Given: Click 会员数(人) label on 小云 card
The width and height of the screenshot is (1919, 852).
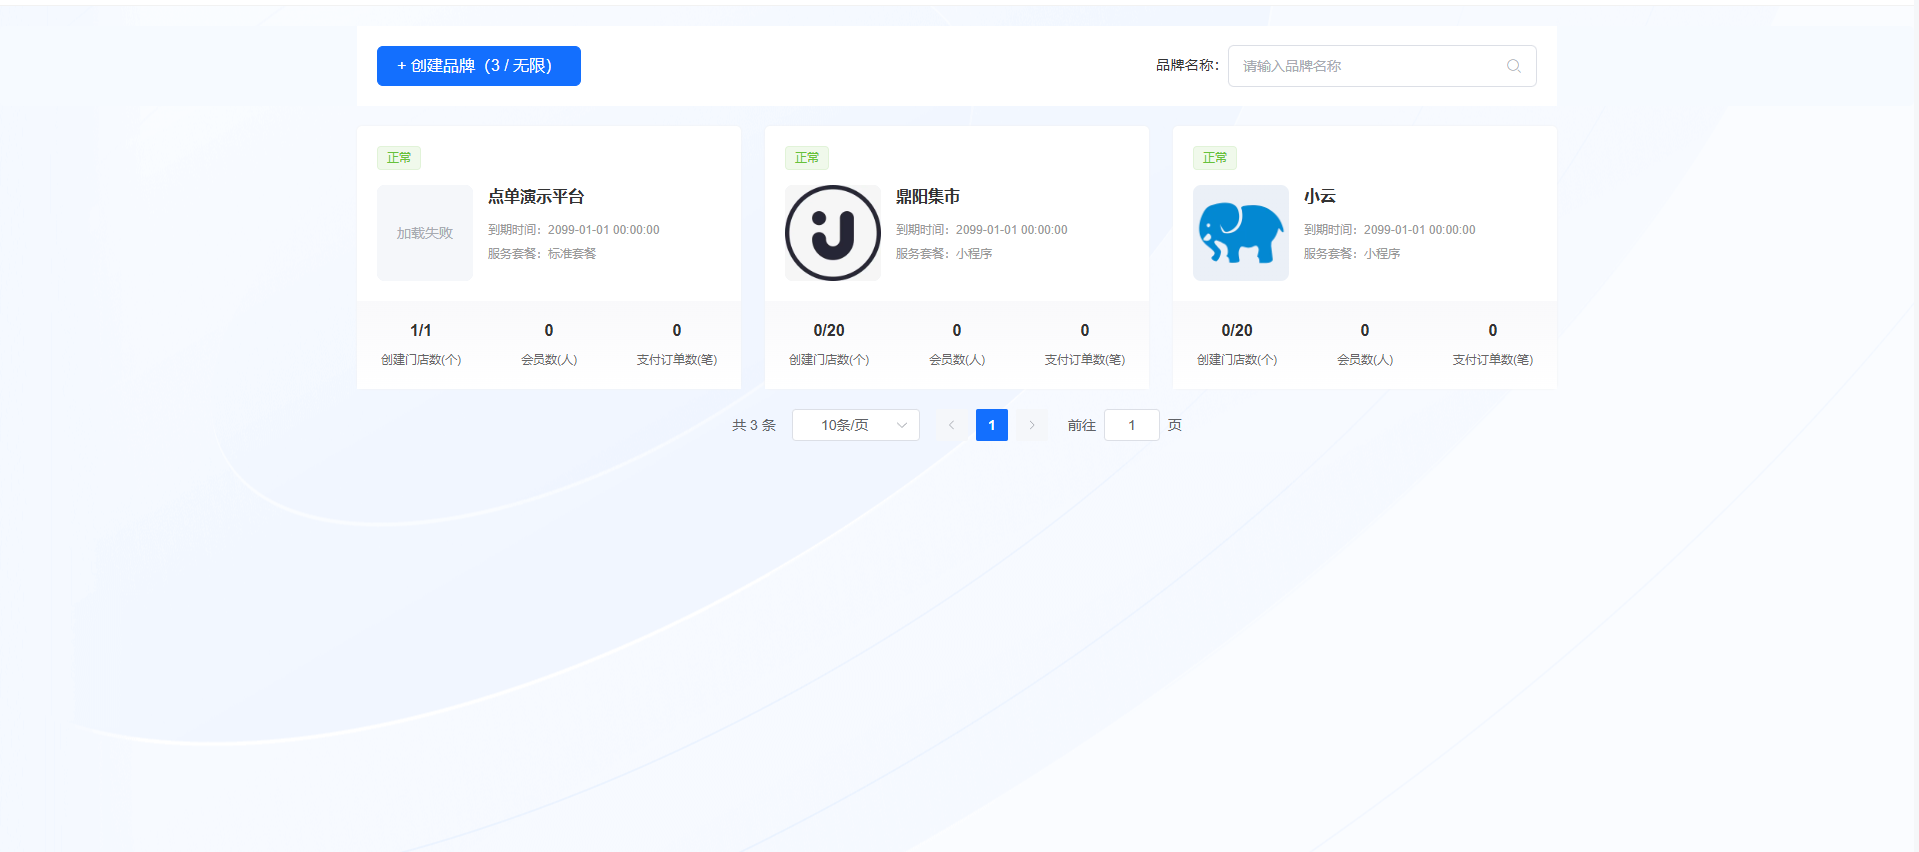Looking at the screenshot, I should (x=1365, y=360).
